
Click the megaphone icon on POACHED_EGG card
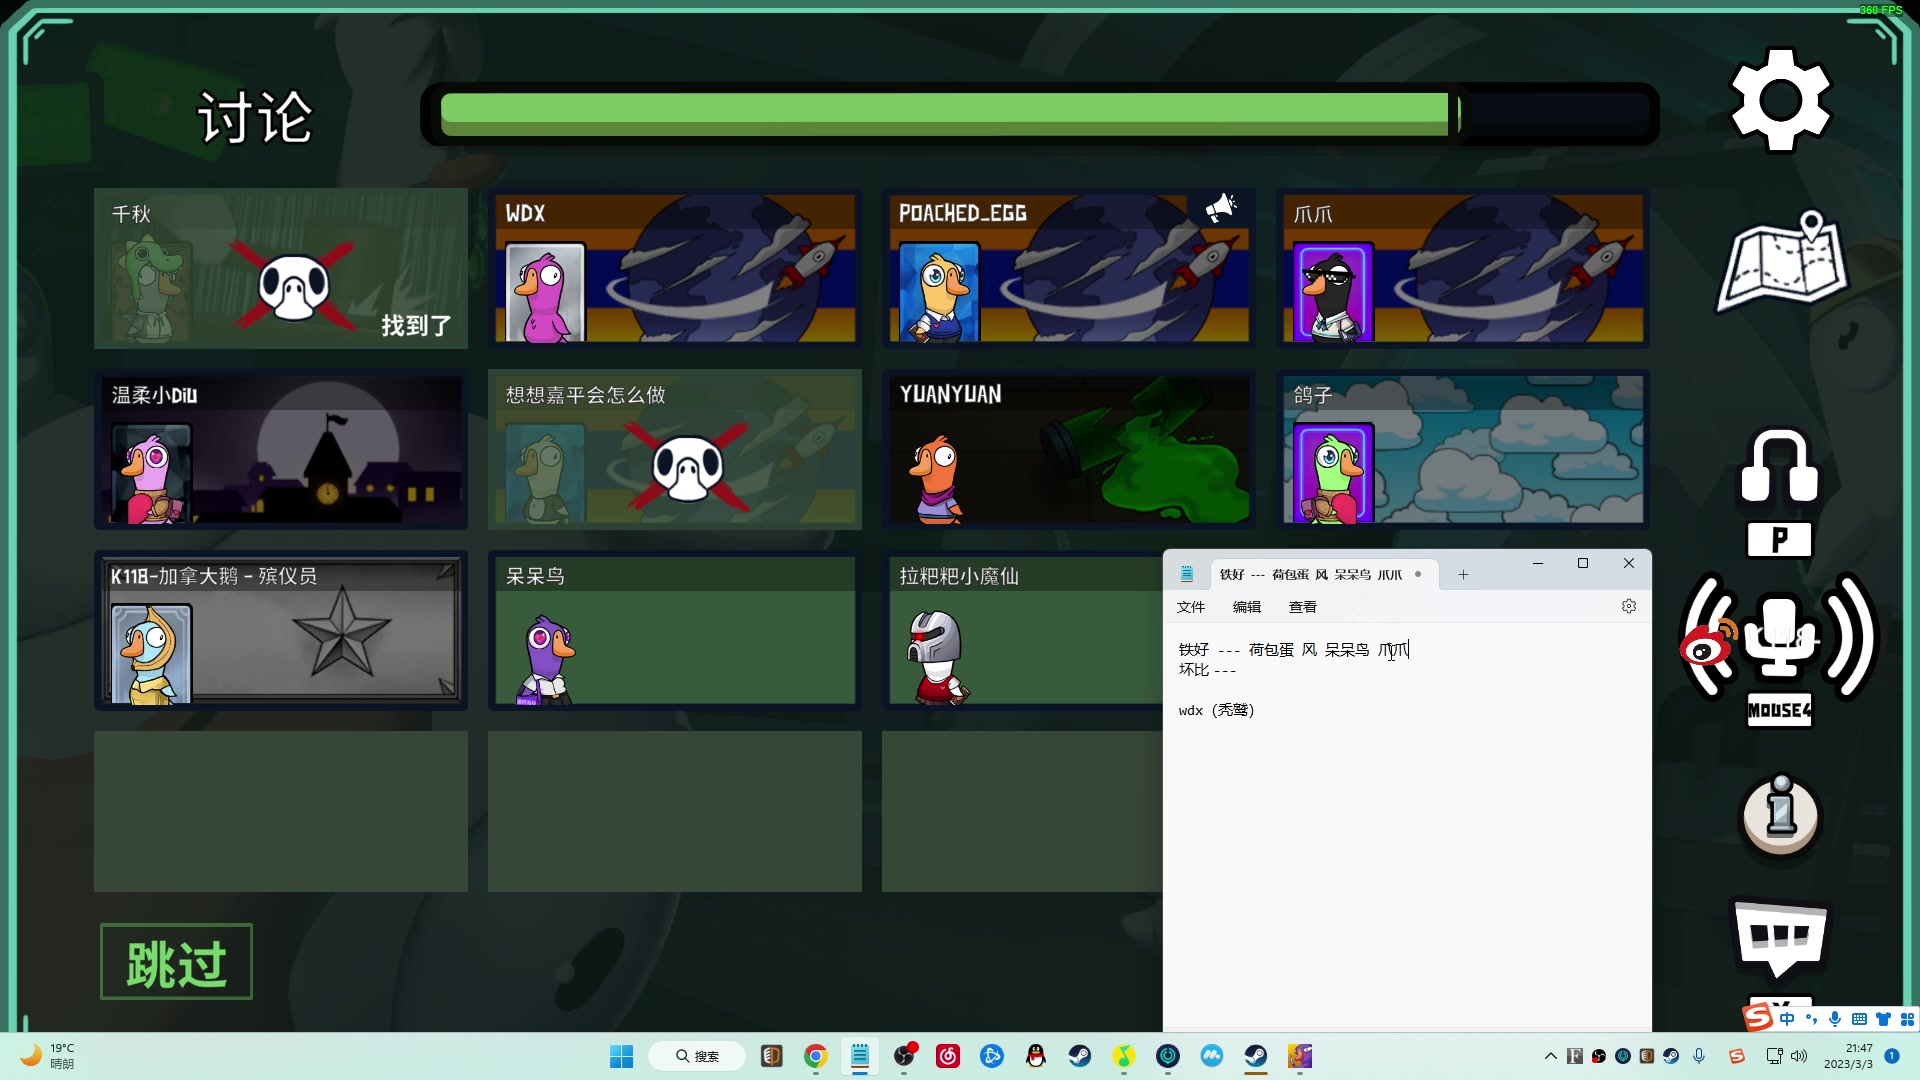pos(1221,208)
